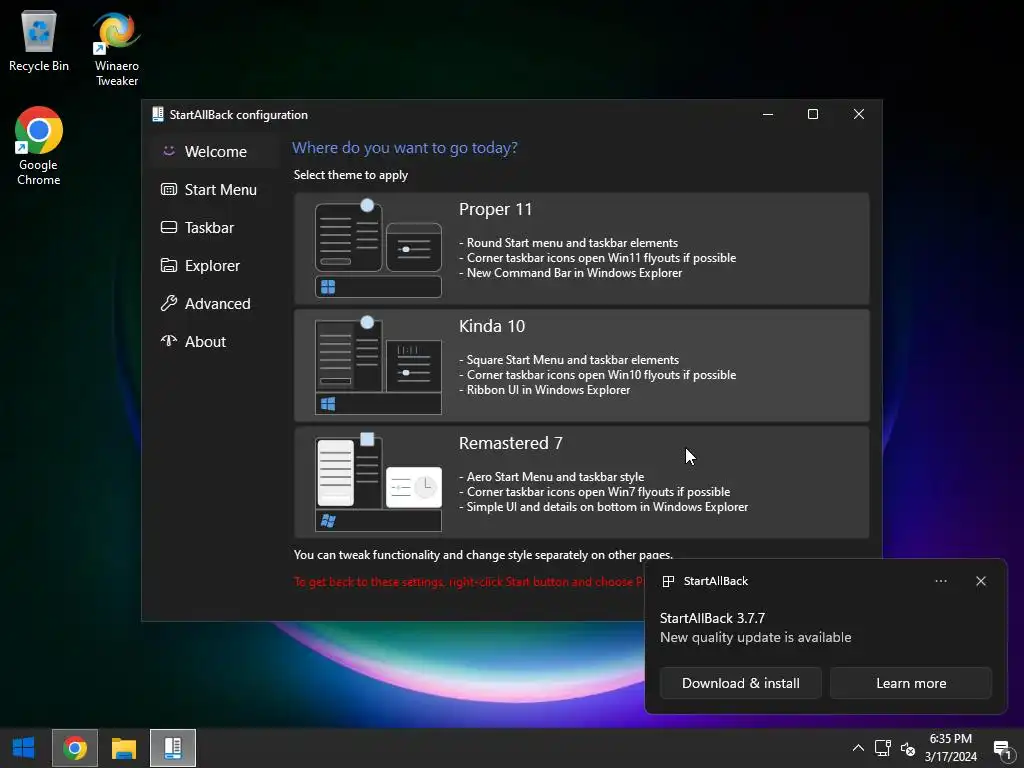Click the About sidebar icon
The image size is (1024, 768).
pos(168,341)
